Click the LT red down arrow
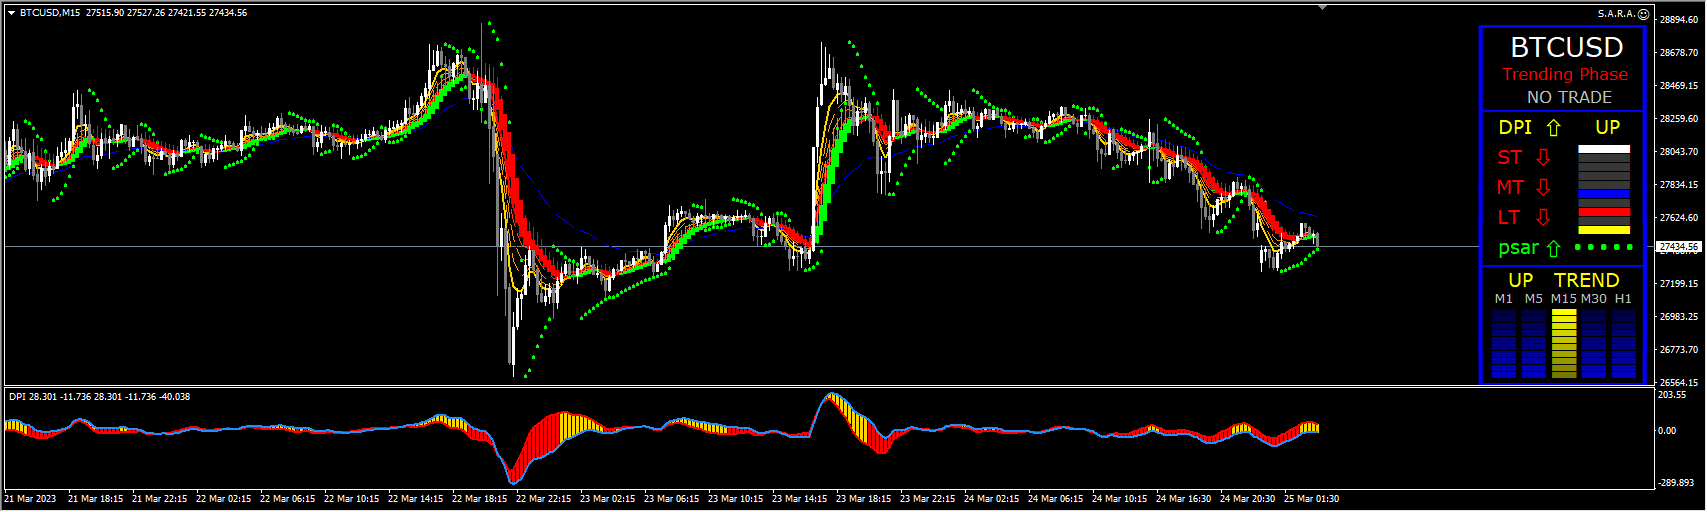Screen dimensions: 1707x512 click(x=1543, y=218)
